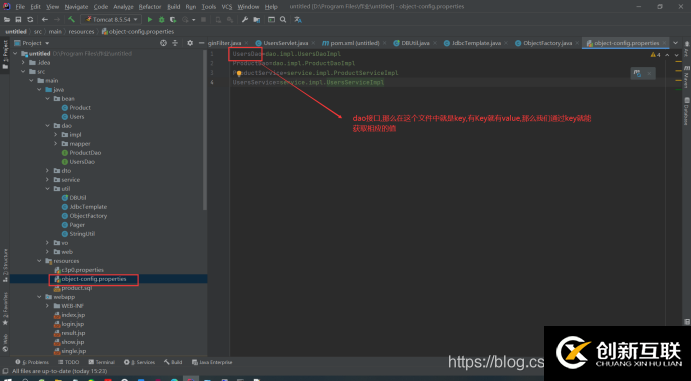Go to next highlighted error down arrow
The image size is (691, 381).
pos(676,55)
